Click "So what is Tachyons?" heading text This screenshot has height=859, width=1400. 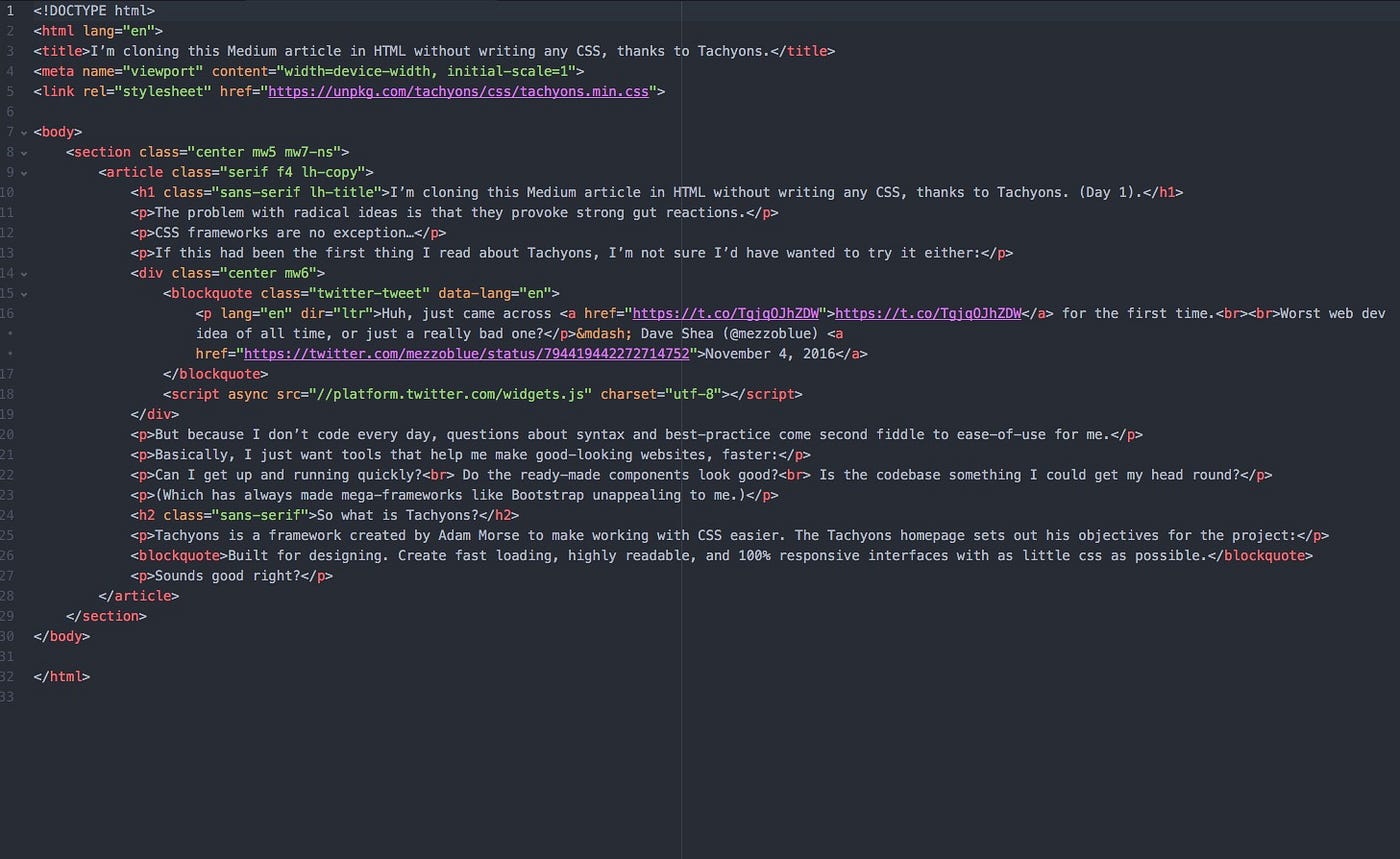tap(398, 515)
